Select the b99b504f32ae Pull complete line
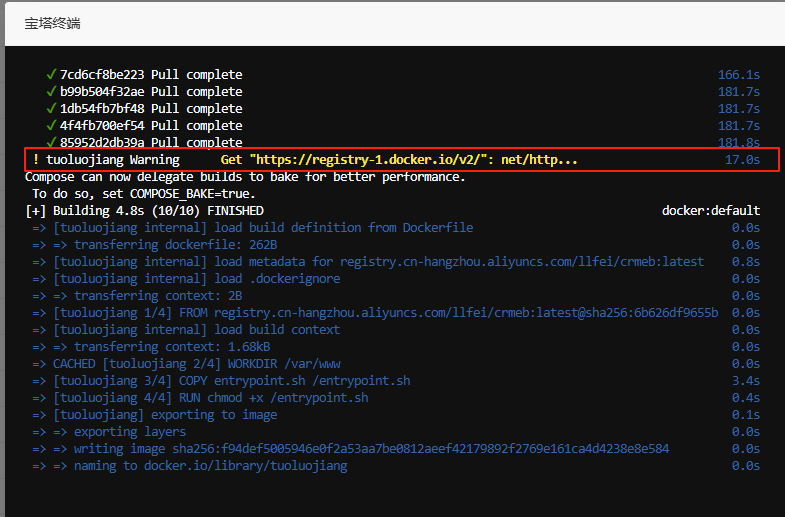 click(x=151, y=92)
